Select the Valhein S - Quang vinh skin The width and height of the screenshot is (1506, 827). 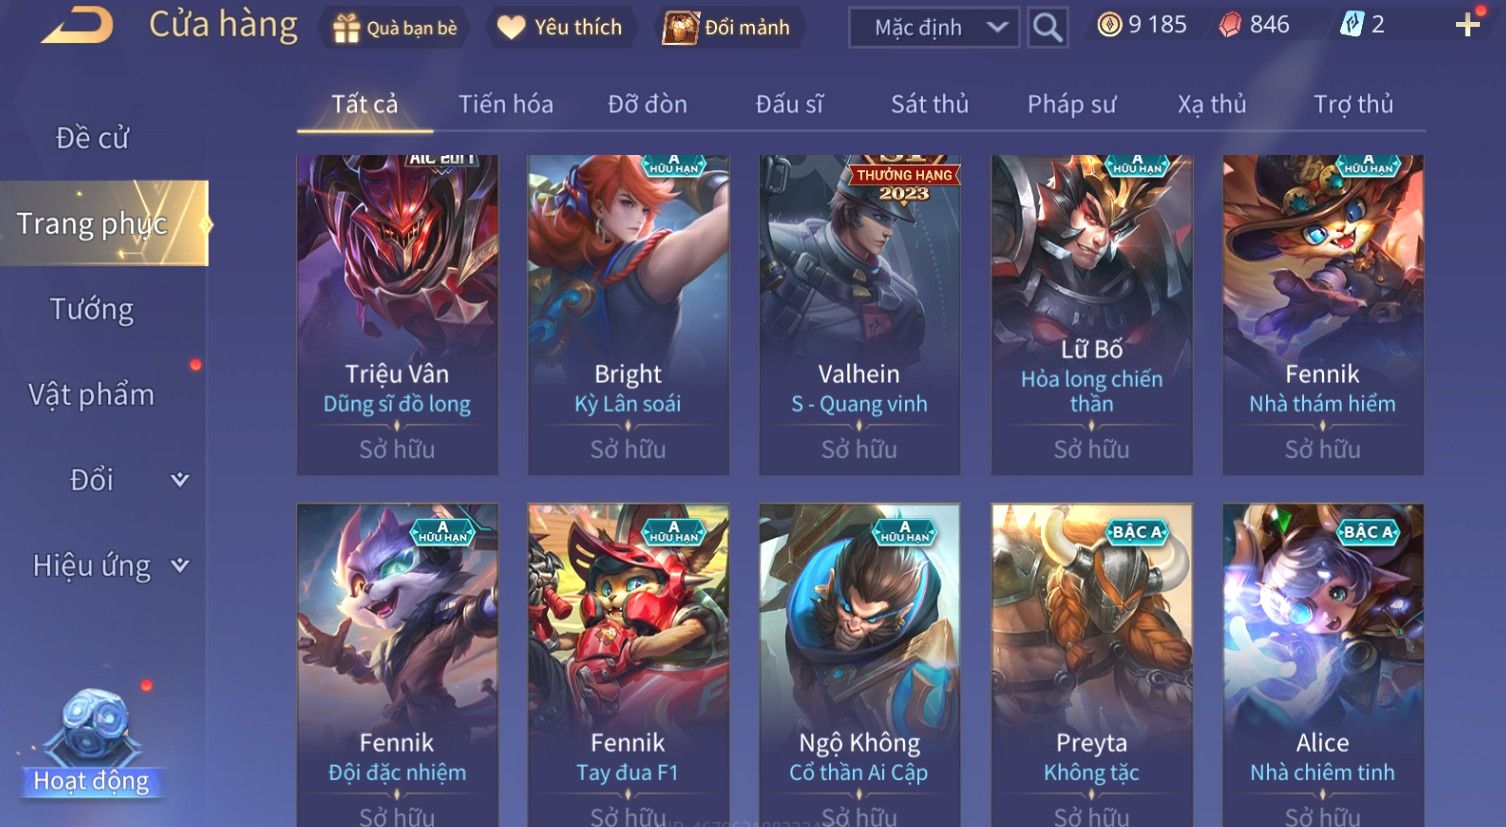pyautogui.click(x=860, y=315)
